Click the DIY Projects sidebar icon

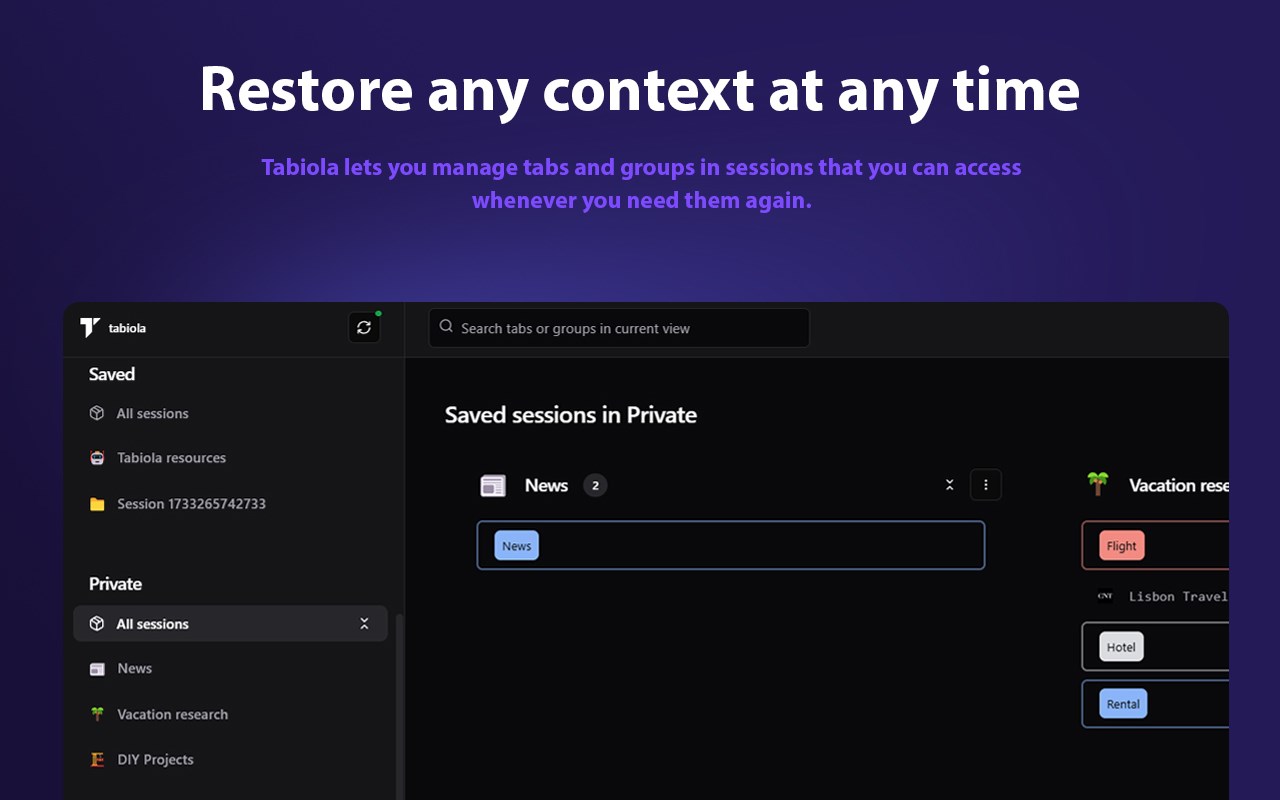(x=97, y=760)
